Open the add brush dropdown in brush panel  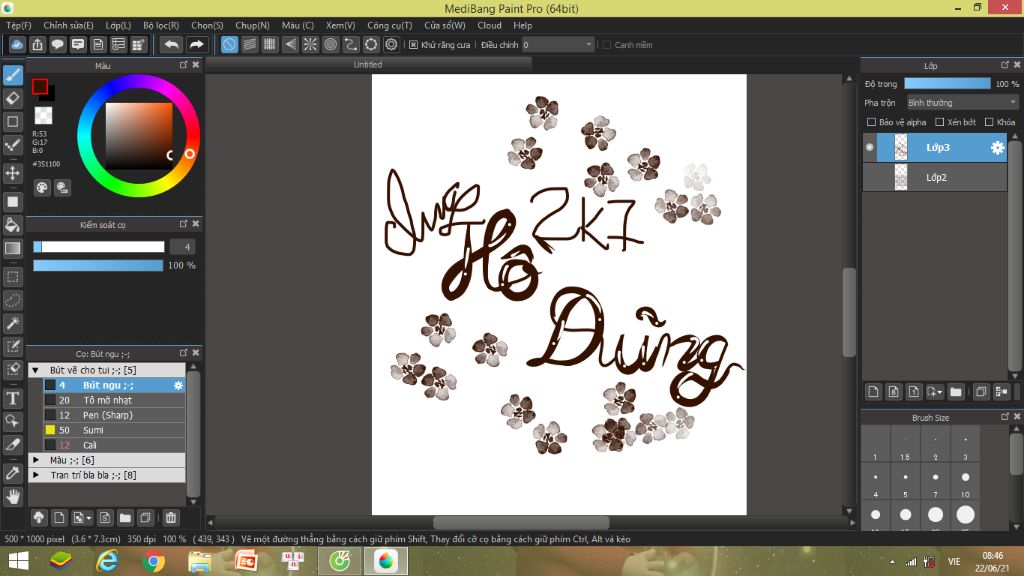(x=82, y=518)
